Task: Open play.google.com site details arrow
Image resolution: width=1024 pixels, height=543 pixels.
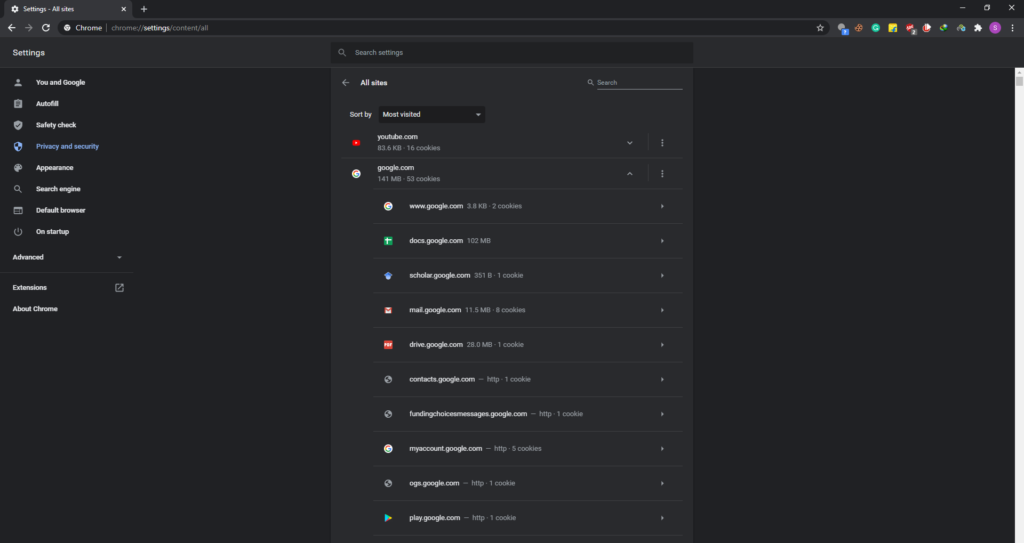Action: [662, 518]
